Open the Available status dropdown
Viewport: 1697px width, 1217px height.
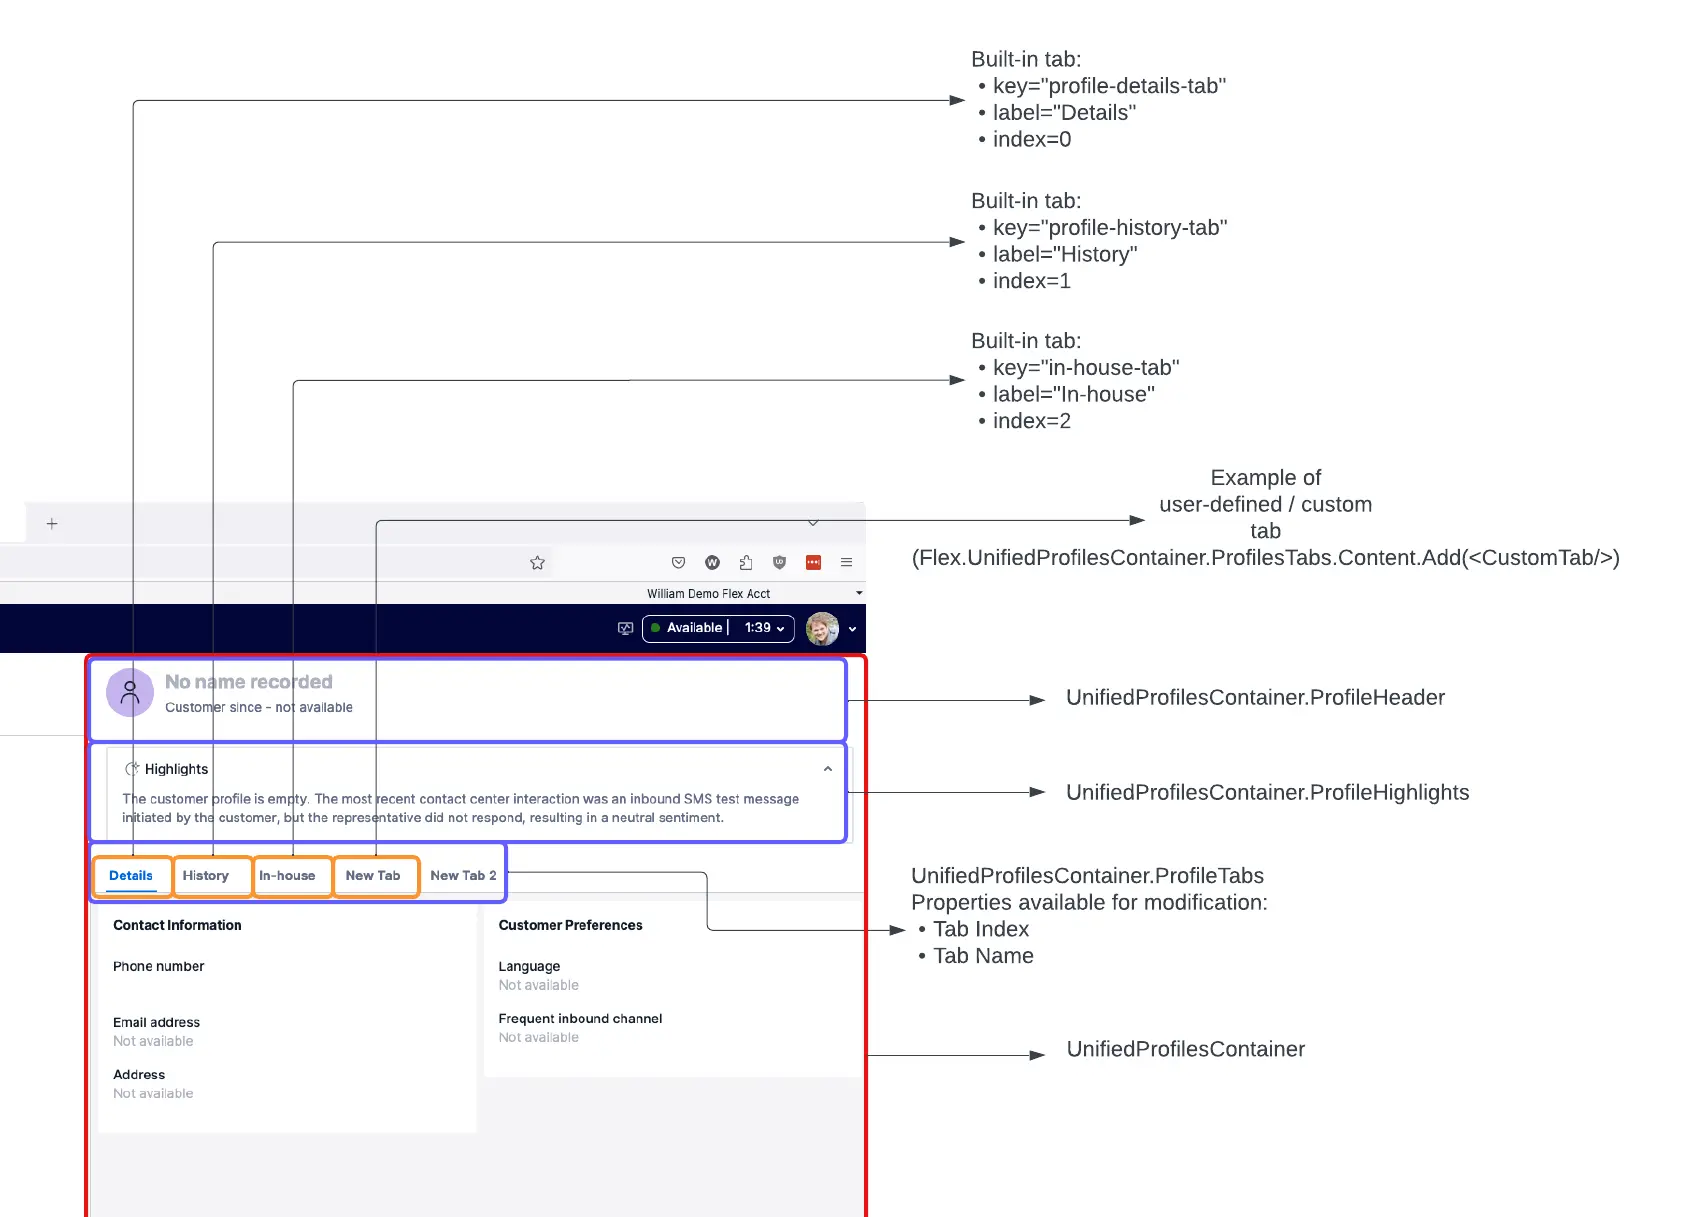click(718, 628)
